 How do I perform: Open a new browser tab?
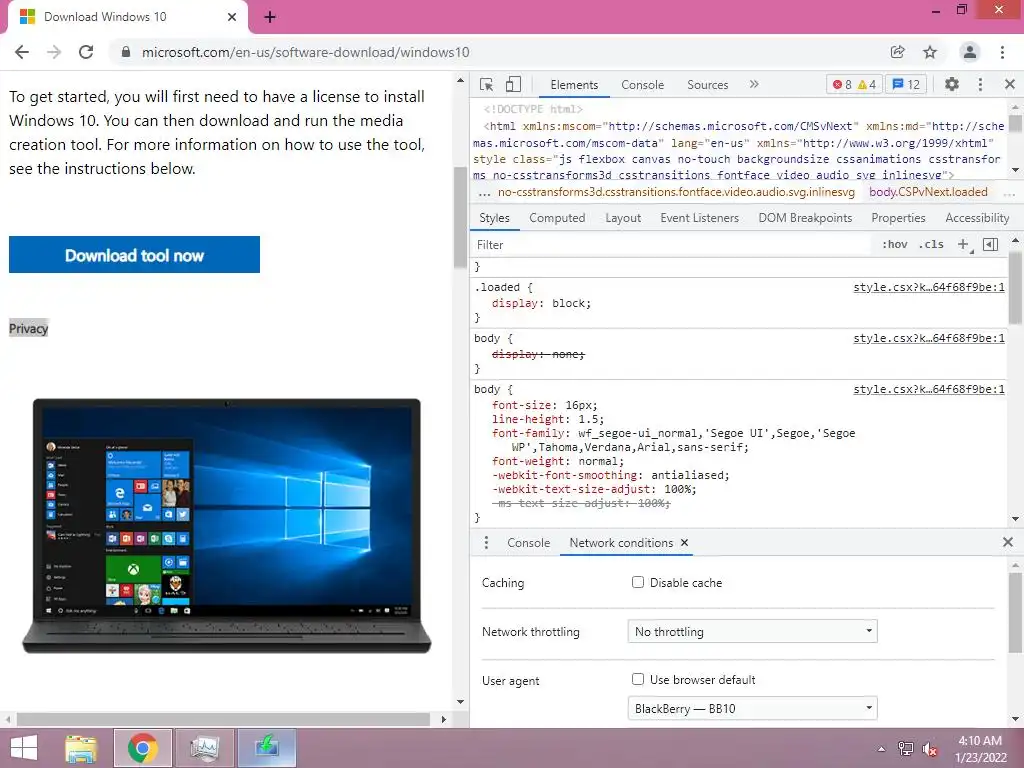coord(270,17)
